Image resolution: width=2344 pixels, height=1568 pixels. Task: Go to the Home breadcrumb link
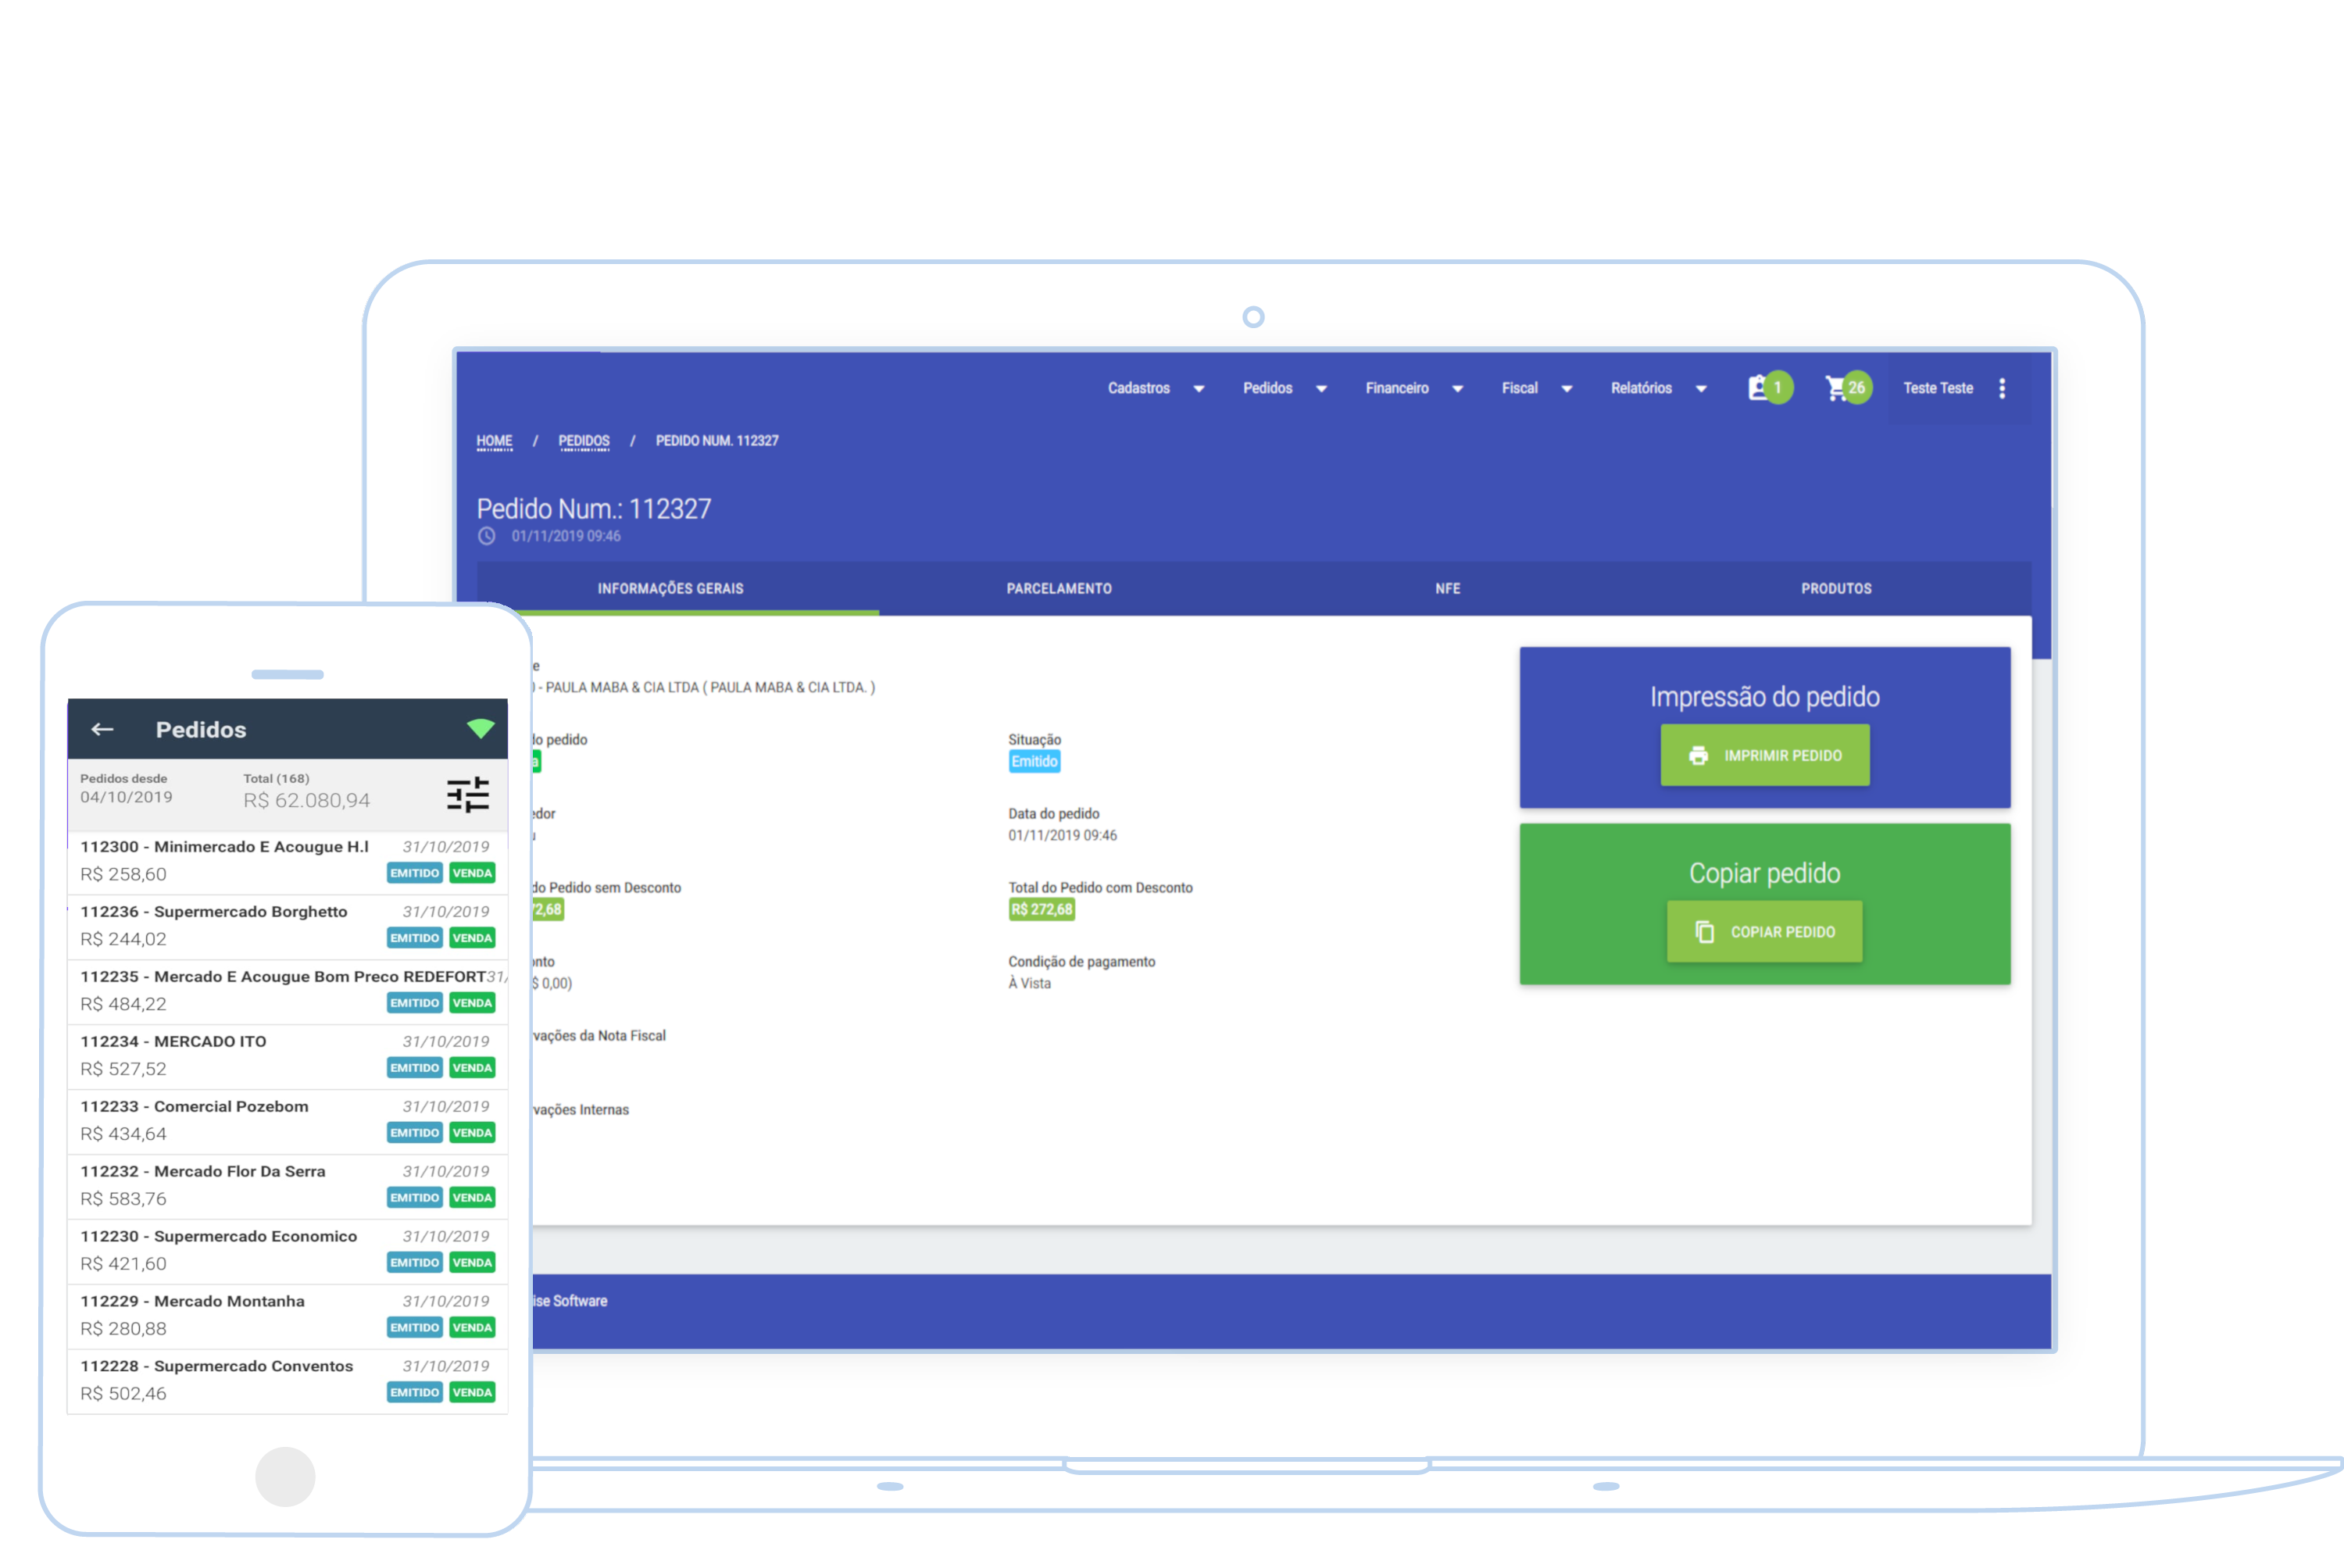point(494,441)
